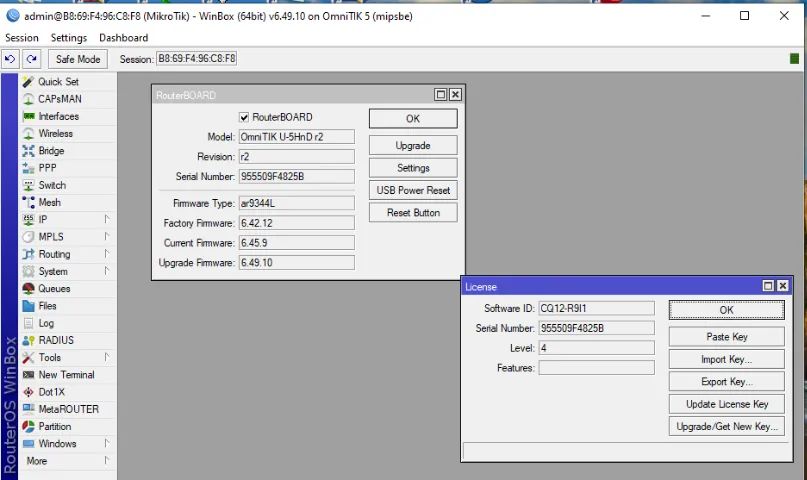Close the License window

click(783, 286)
